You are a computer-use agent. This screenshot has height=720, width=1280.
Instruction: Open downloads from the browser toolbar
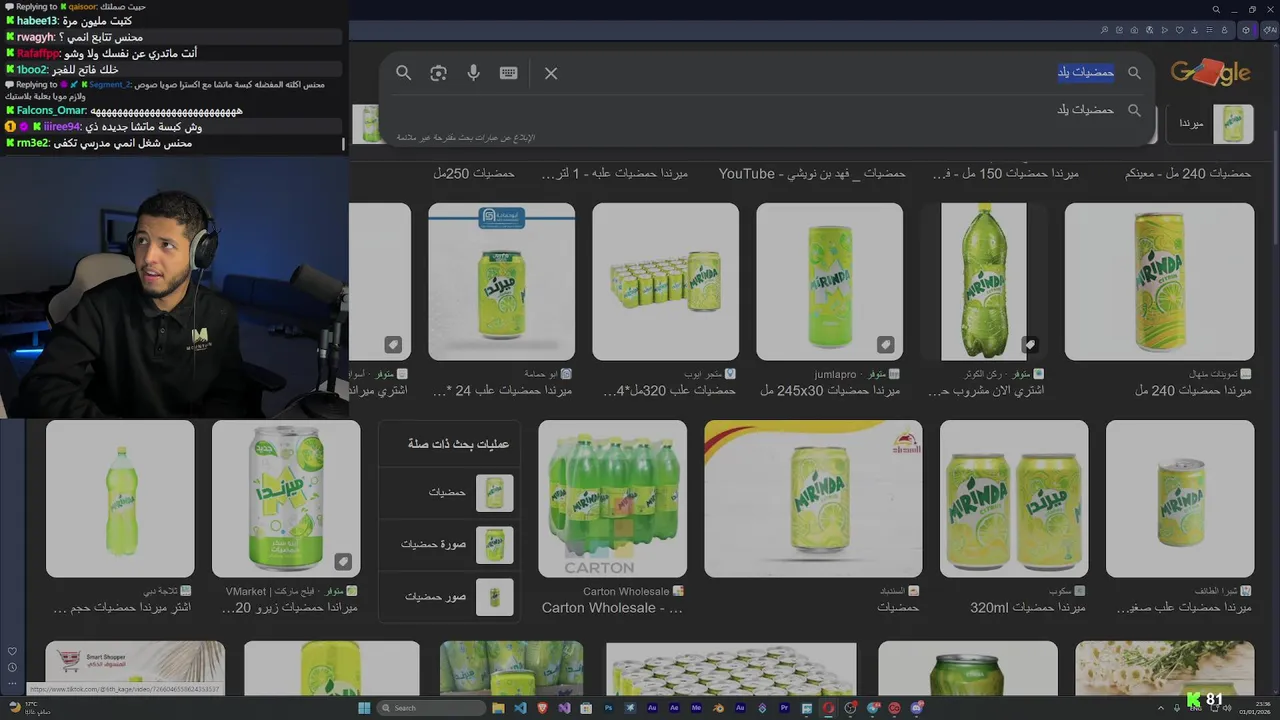coord(1194,31)
